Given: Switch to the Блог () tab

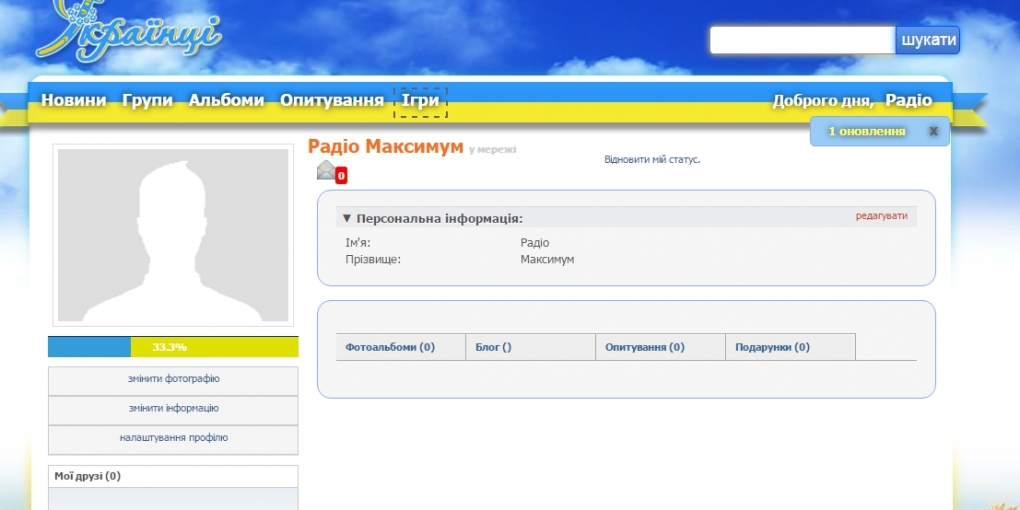Looking at the screenshot, I should [x=531, y=347].
